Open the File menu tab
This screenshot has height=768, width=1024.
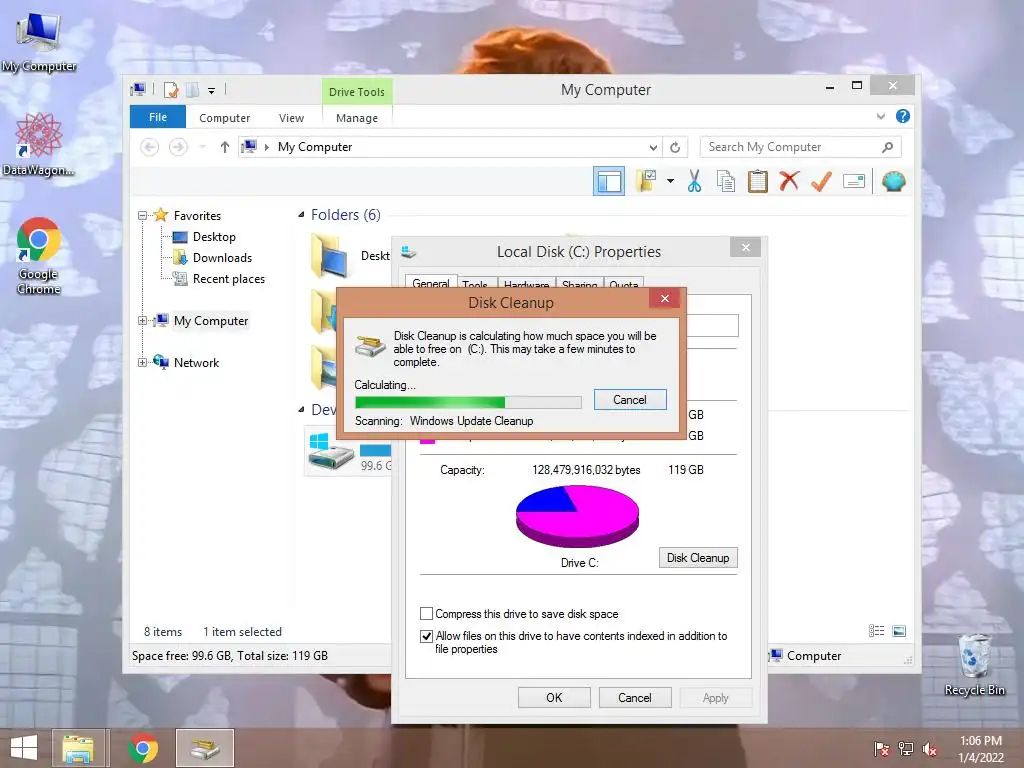point(158,117)
